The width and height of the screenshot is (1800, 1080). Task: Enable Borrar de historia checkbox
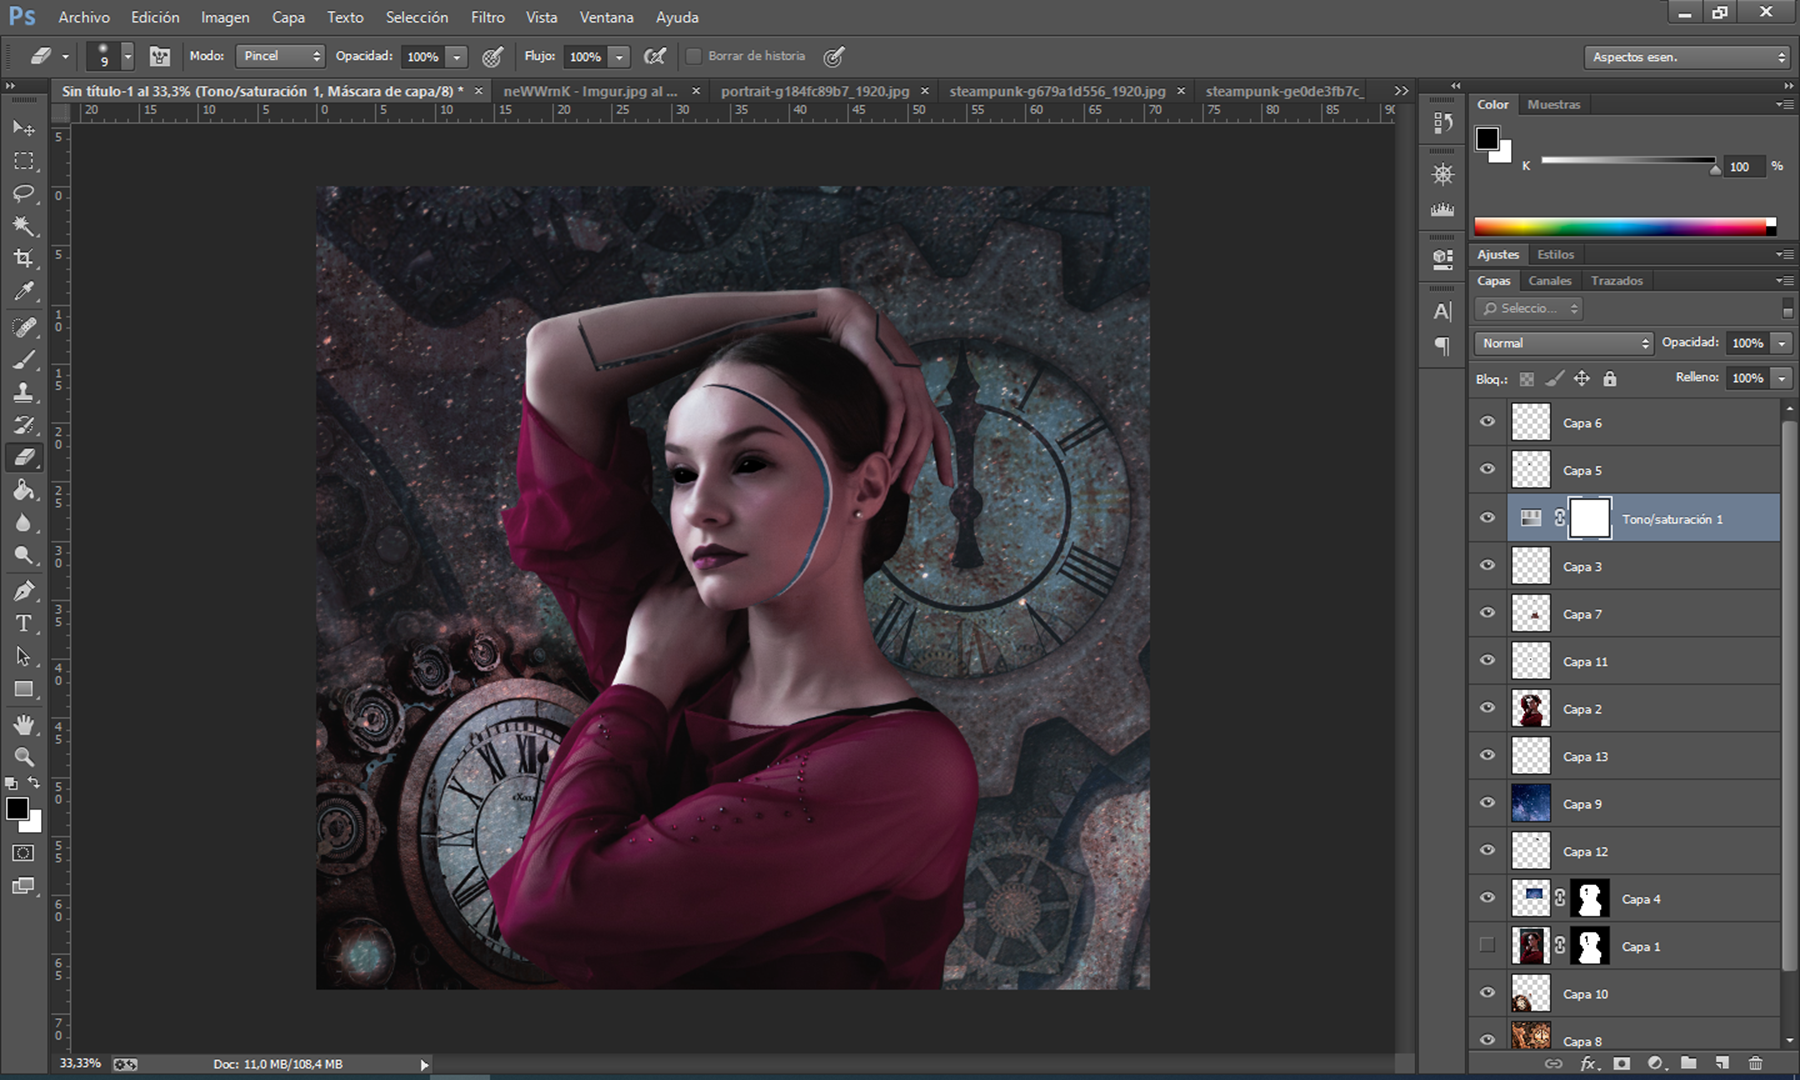(693, 56)
